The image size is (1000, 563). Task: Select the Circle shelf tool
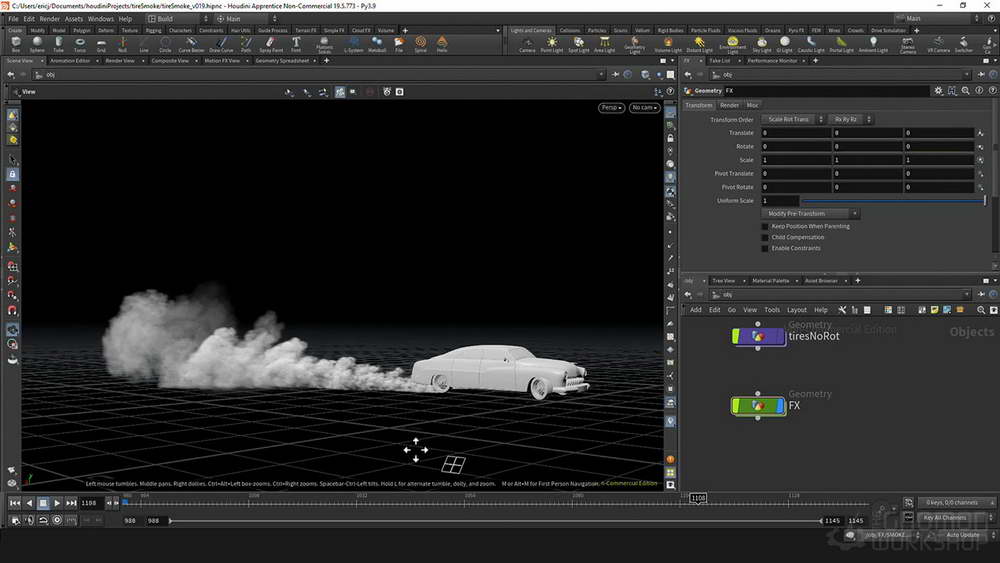[x=165, y=44]
